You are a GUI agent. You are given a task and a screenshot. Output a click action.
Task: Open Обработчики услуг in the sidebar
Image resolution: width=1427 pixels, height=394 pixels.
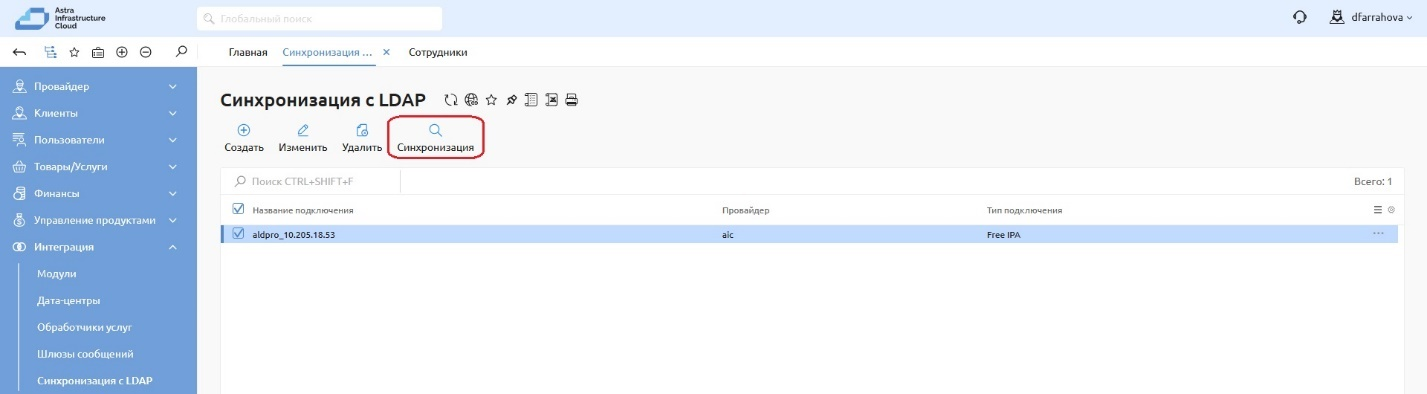pyautogui.click(x=84, y=327)
